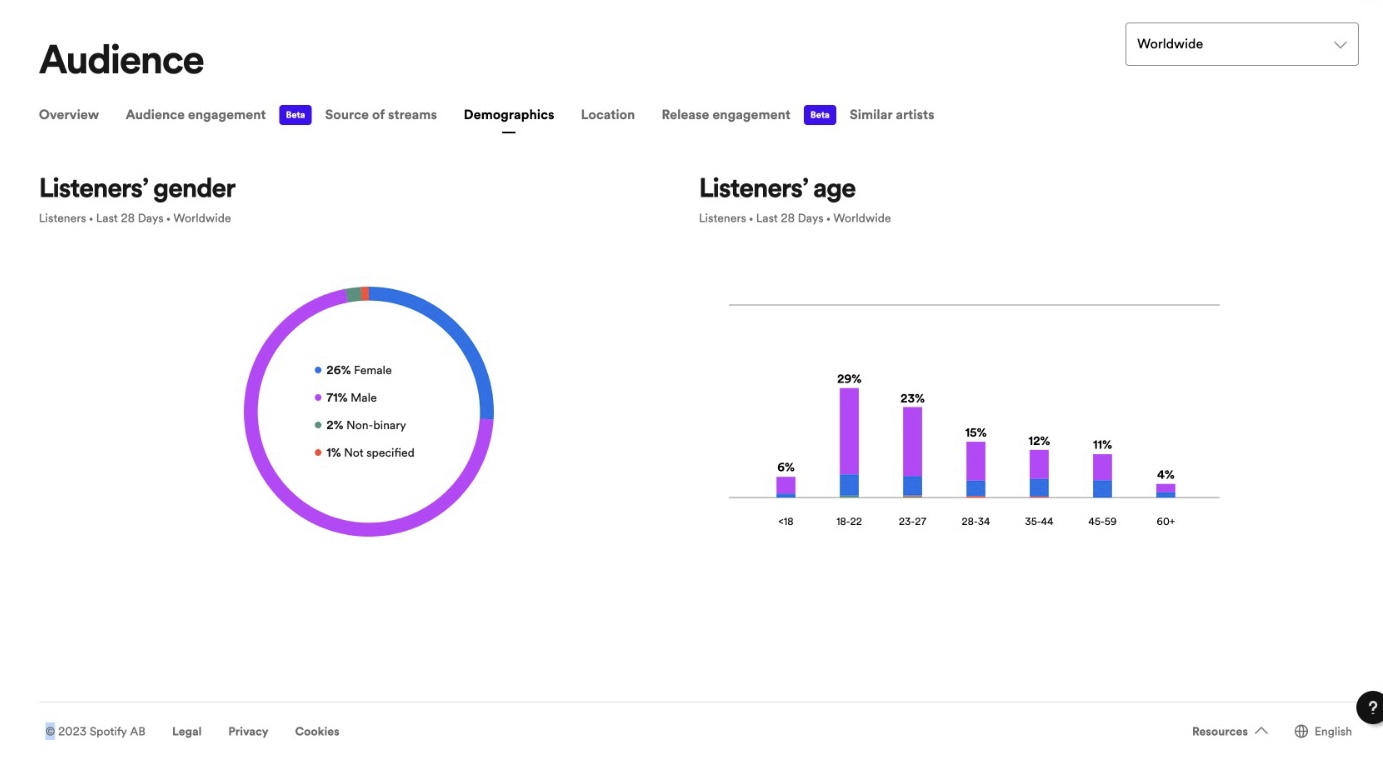Visit the Privacy footer link

pyautogui.click(x=248, y=731)
